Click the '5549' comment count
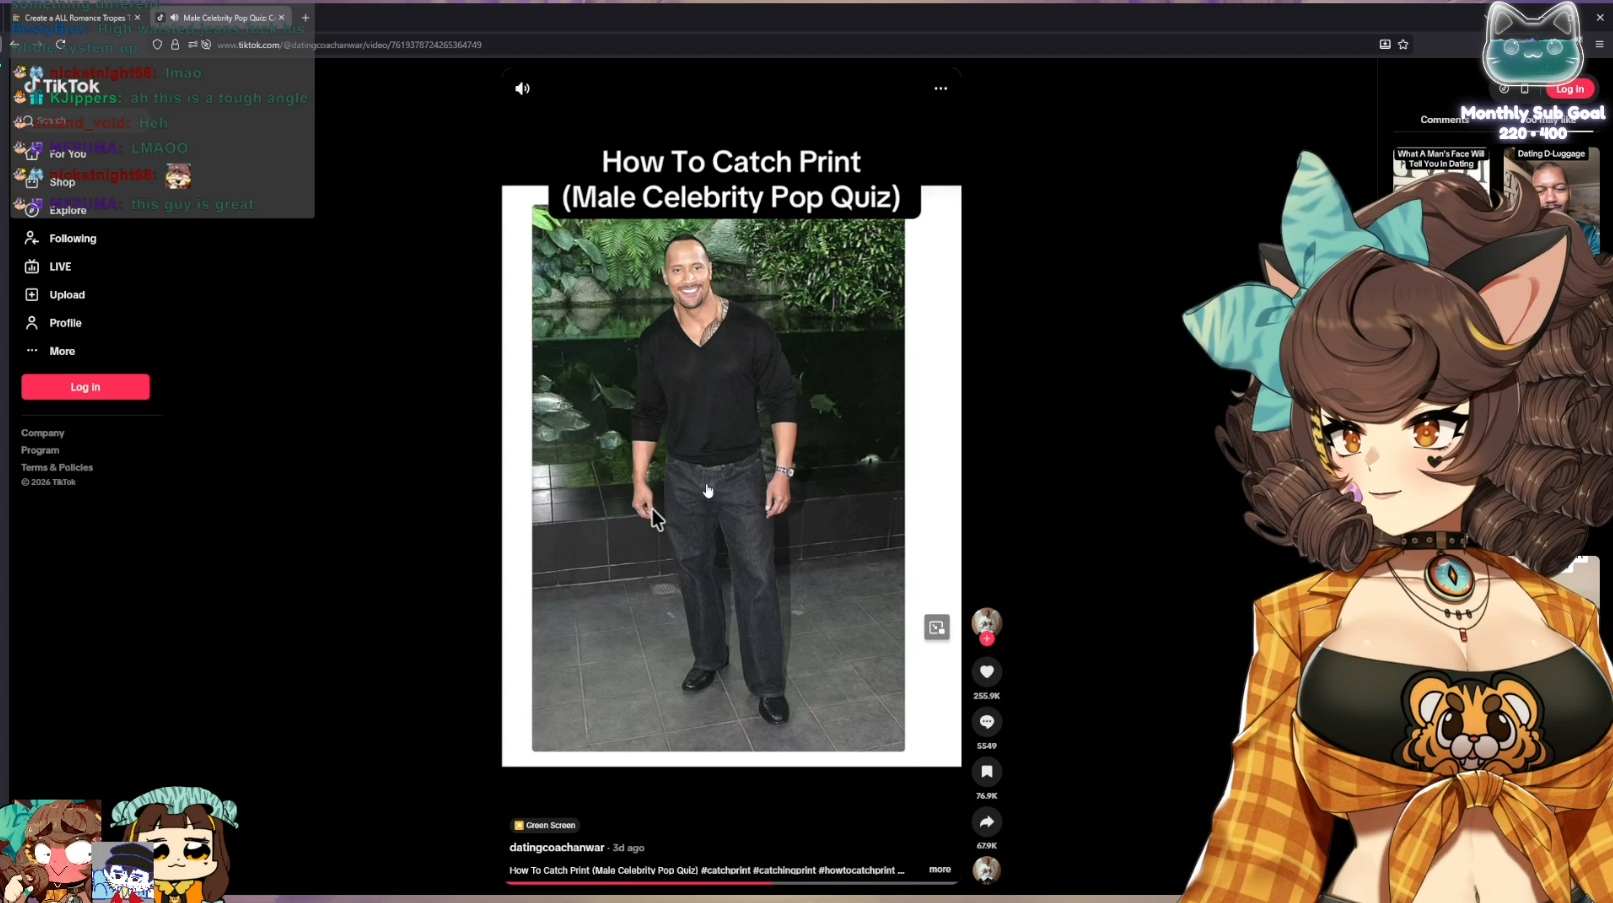Viewport: 1613px width, 903px height. click(x=986, y=746)
